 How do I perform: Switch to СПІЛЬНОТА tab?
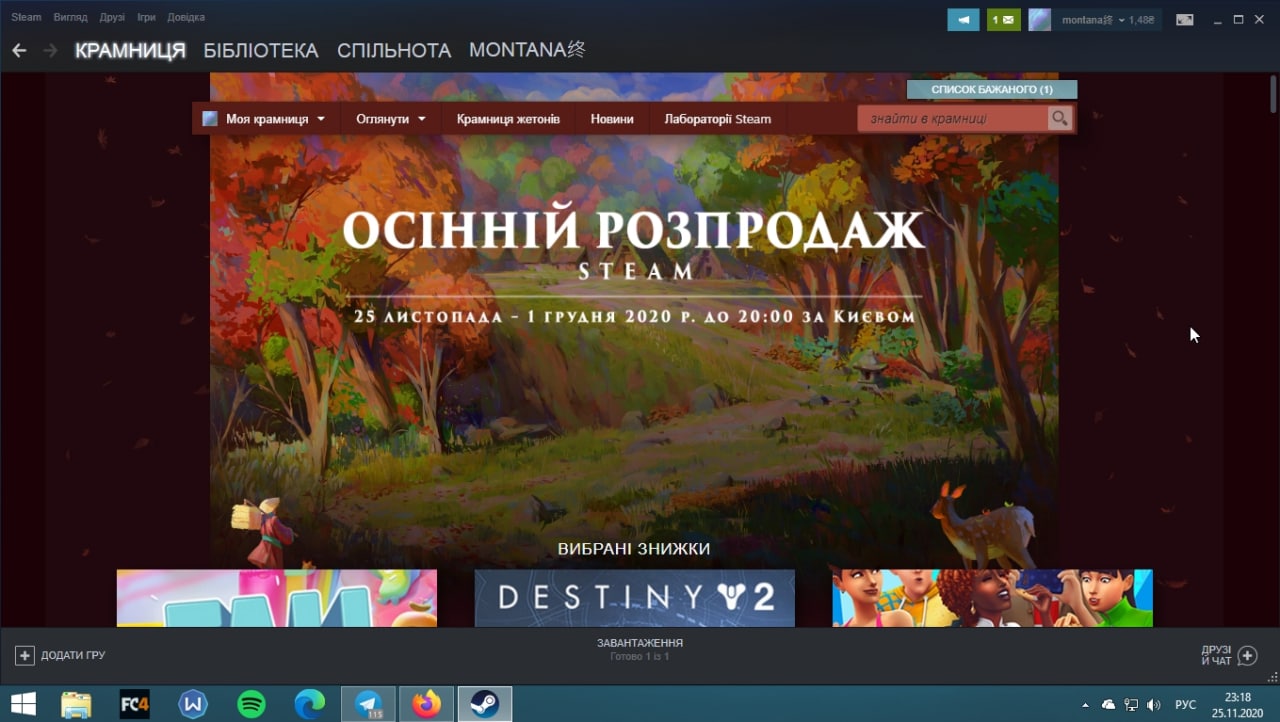click(394, 50)
